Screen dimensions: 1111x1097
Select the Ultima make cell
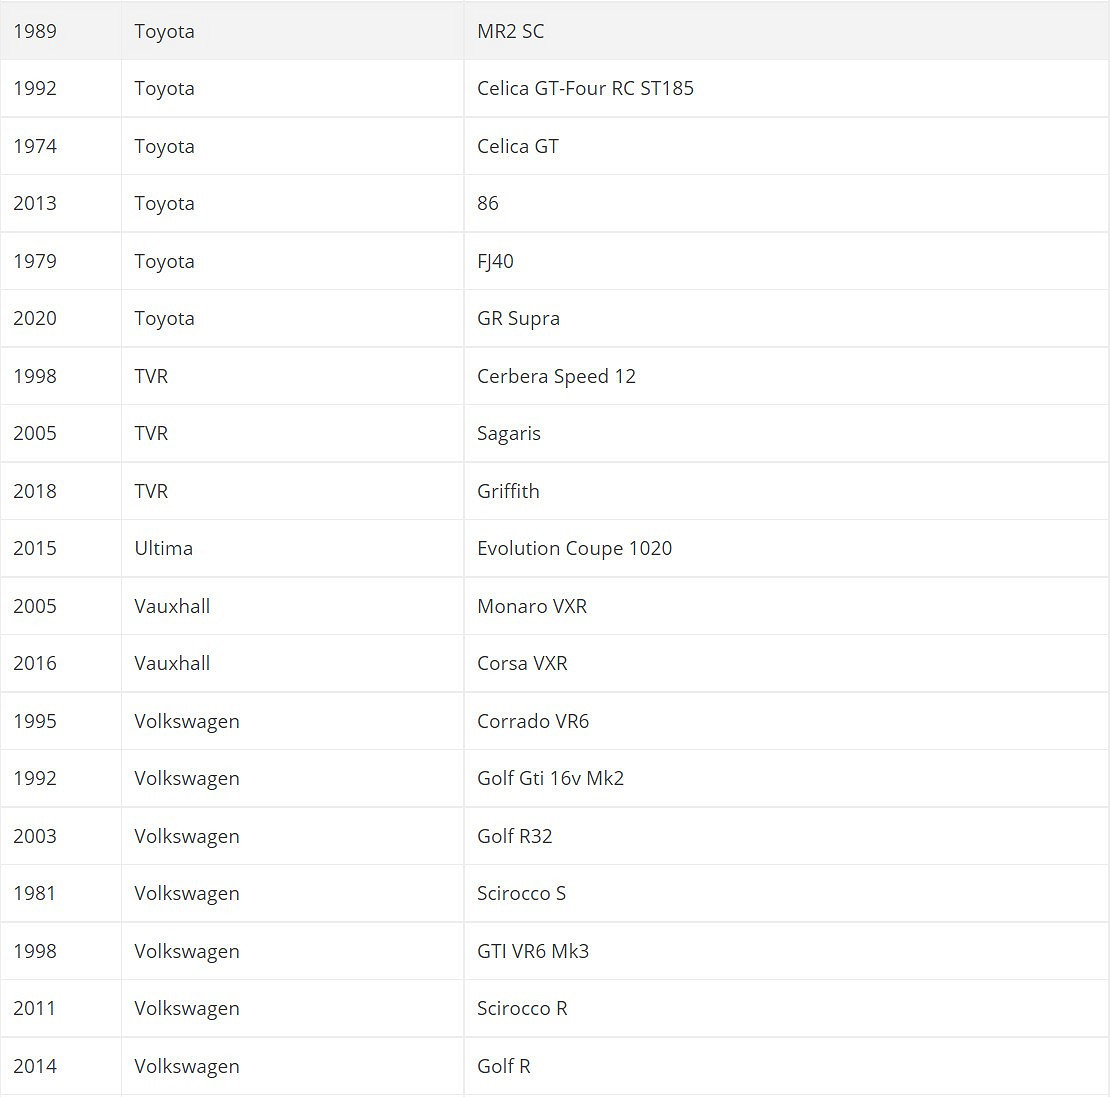[x=163, y=548]
